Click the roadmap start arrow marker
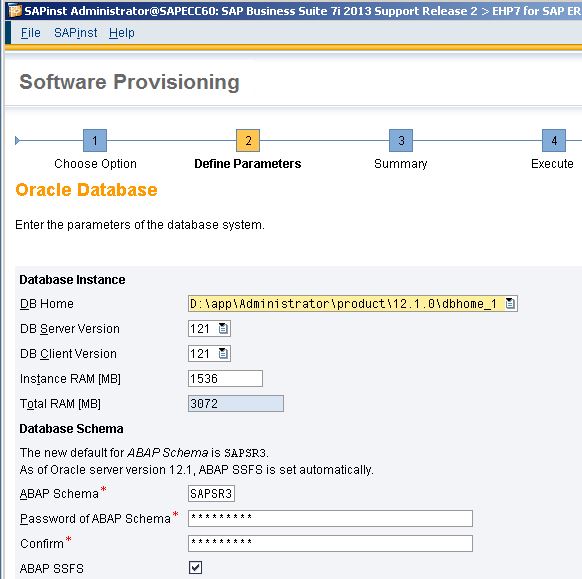This screenshot has height=579, width=582. (17, 140)
